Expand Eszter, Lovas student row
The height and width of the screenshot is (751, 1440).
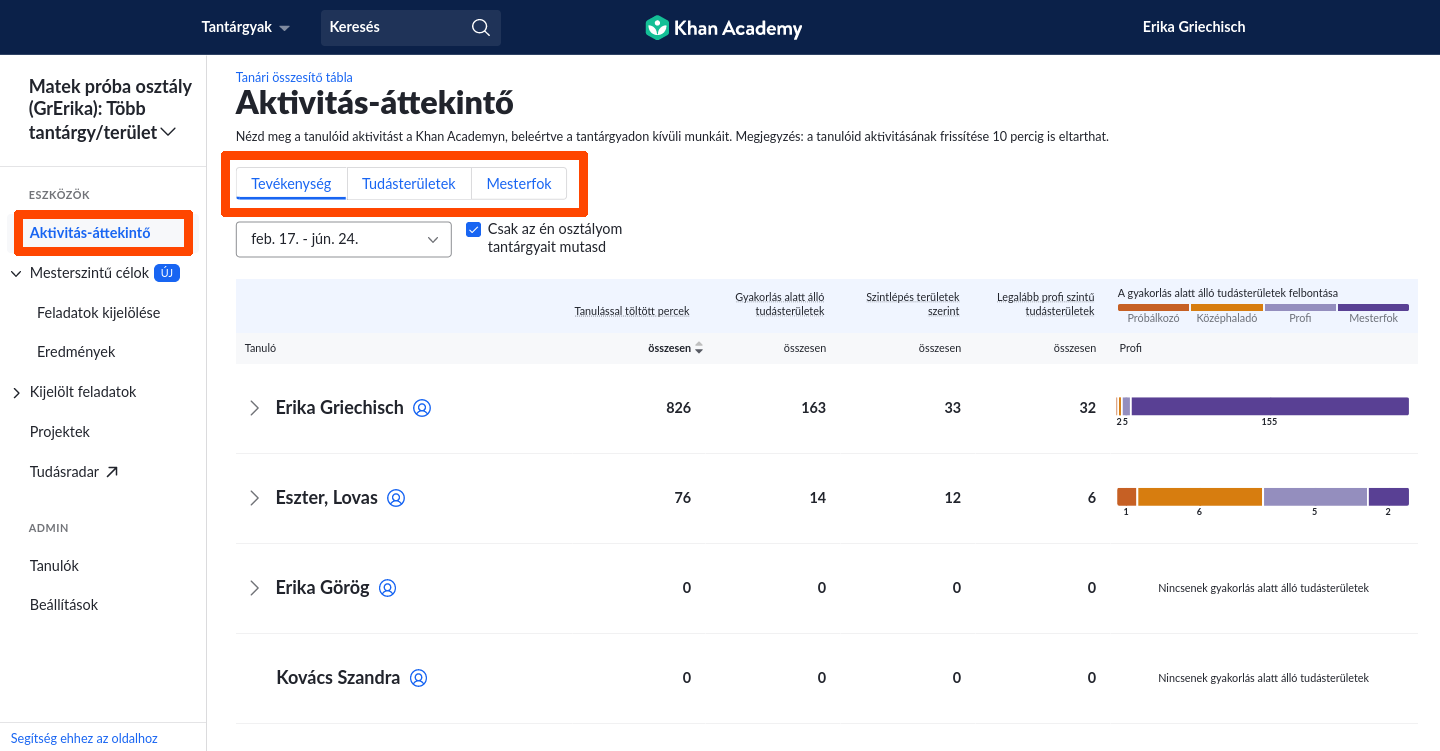tap(254, 498)
